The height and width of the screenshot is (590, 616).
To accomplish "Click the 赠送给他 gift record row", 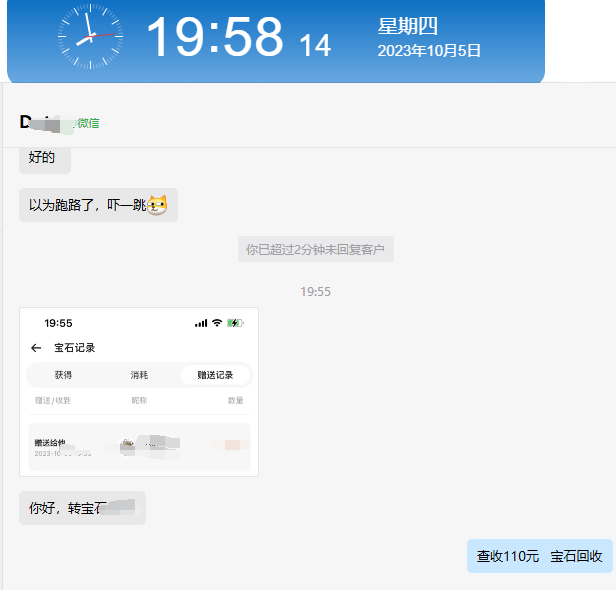I will [x=139, y=447].
